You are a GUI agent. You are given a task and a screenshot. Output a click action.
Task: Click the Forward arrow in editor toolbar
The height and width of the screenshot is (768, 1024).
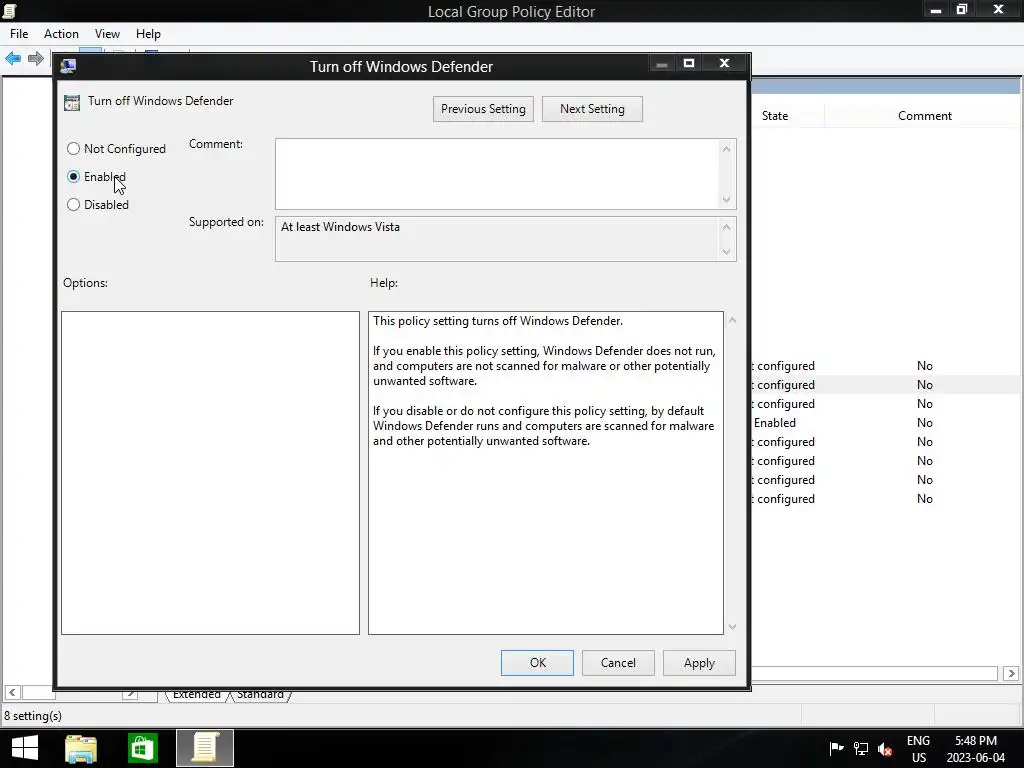click(x=36, y=59)
